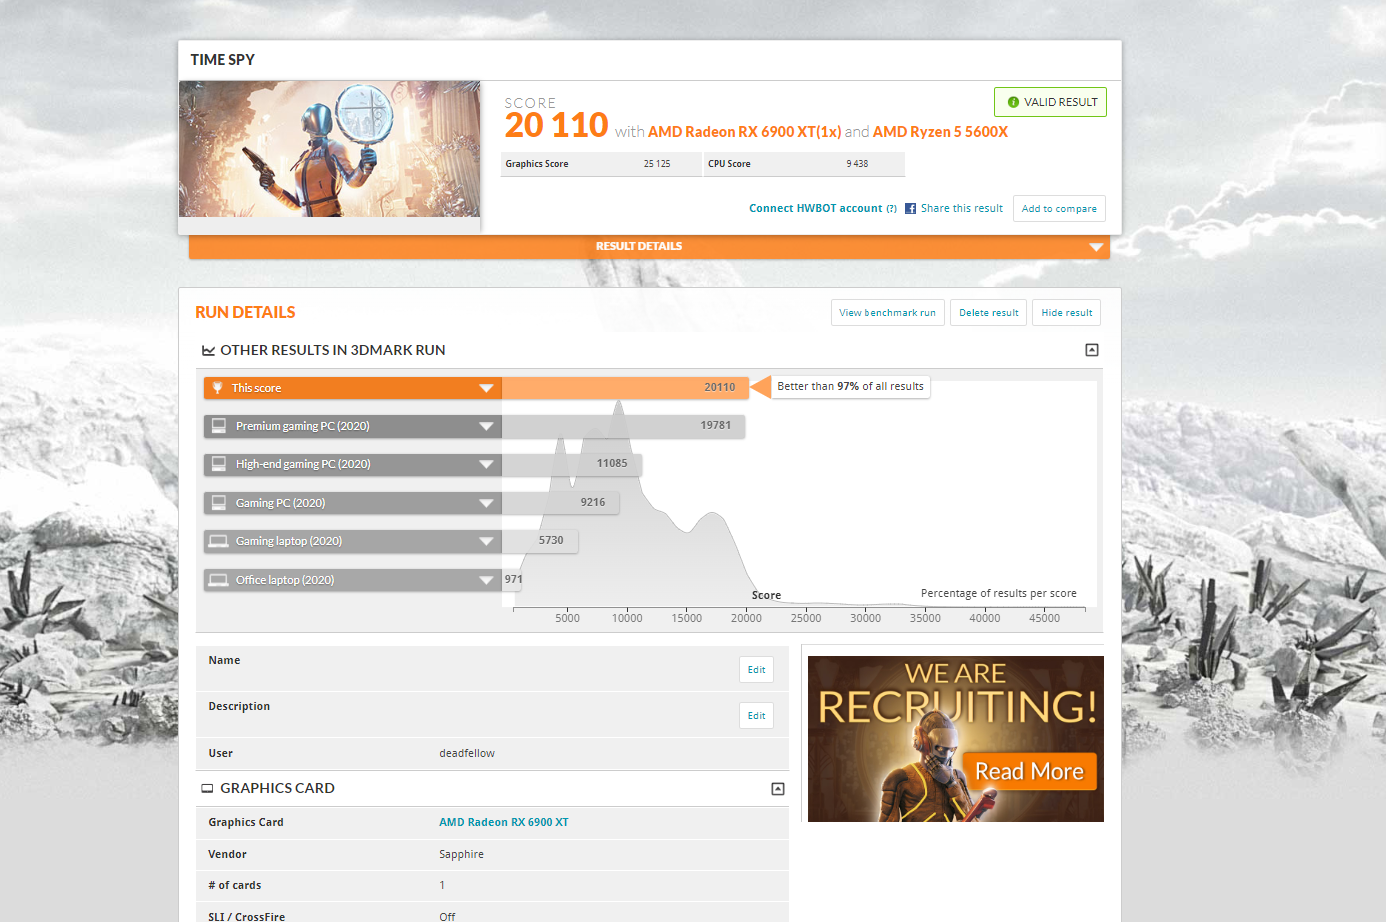Click the 20110 score bar value
This screenshot has width=1386, height=922.
pyautogui.click(x=720, y=388)
